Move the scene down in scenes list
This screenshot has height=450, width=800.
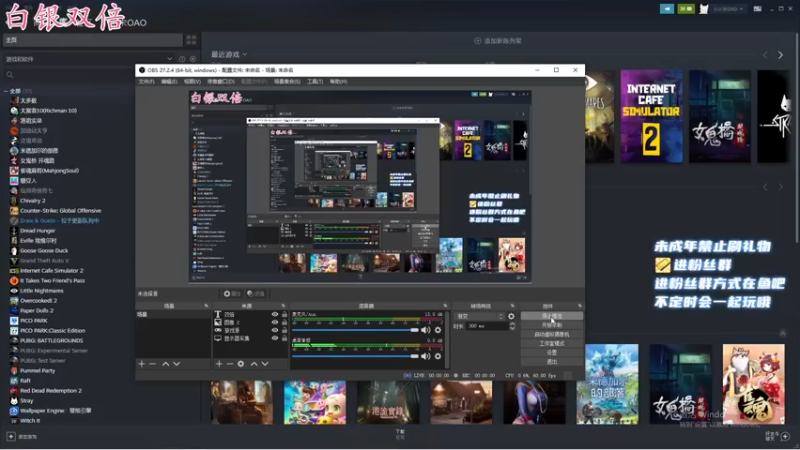(177, 364)
